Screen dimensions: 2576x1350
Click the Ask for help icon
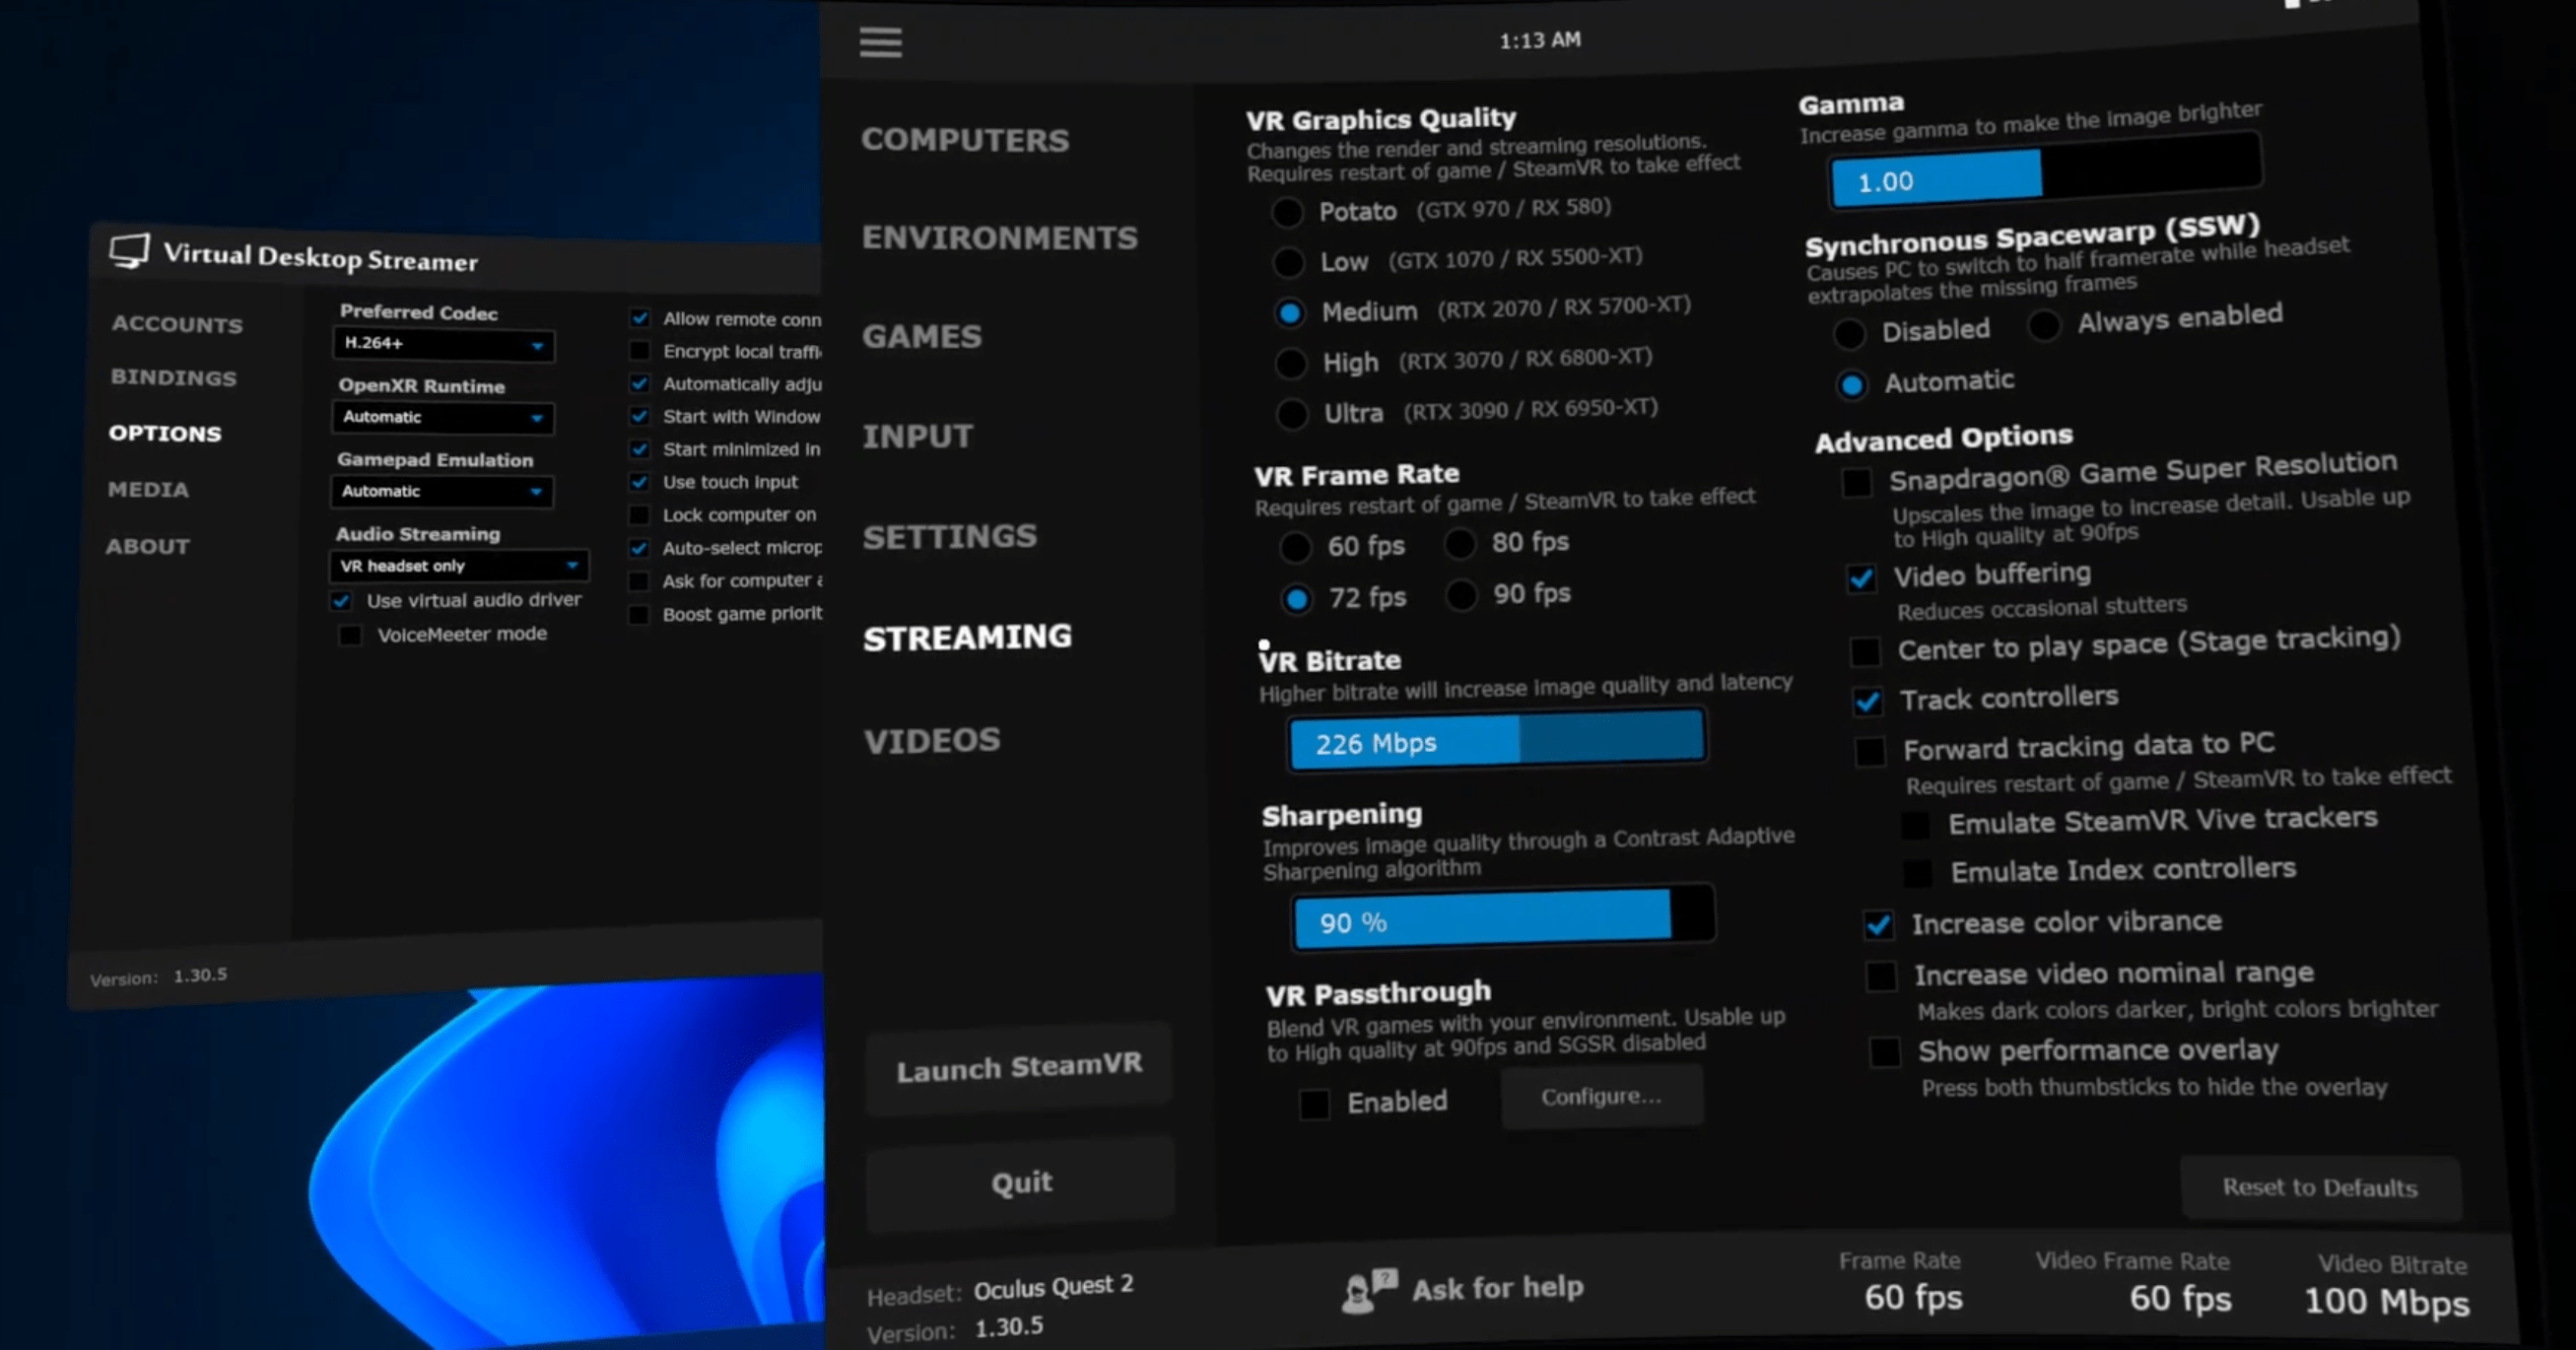pos(1367,1289)
